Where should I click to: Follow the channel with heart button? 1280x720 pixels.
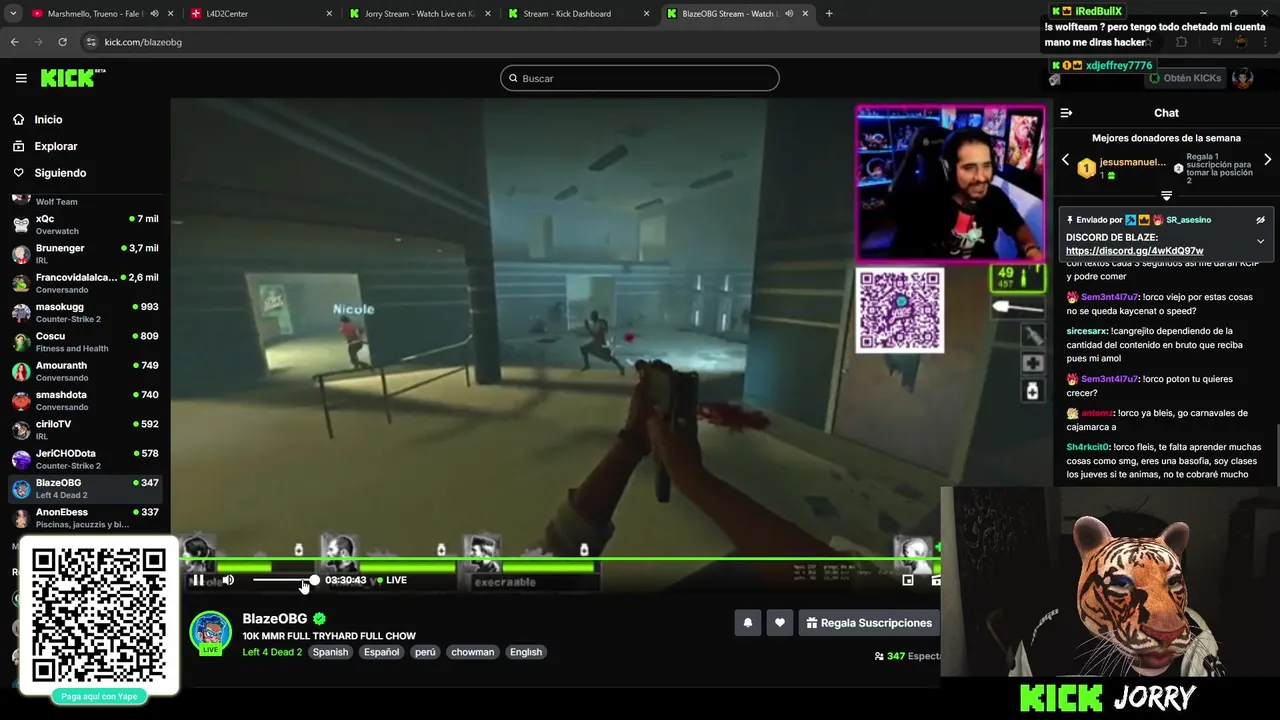click(780, 623)
